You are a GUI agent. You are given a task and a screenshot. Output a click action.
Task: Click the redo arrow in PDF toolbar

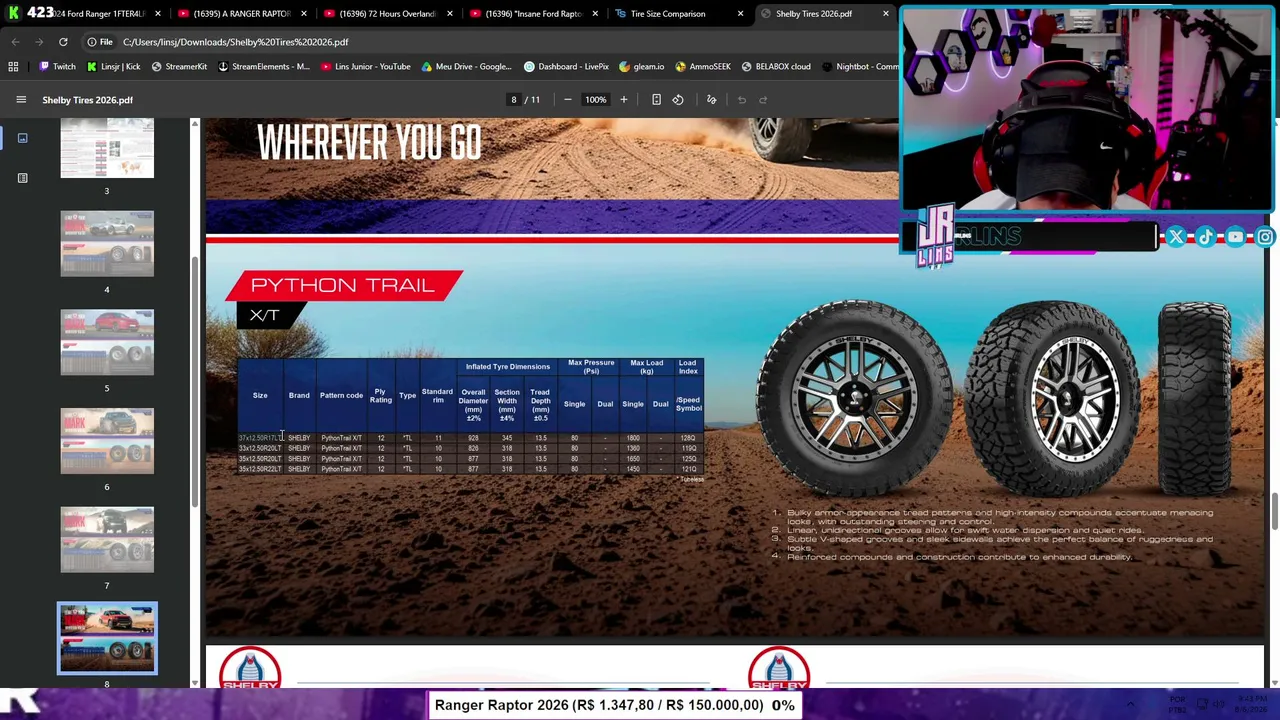(763, 100)
